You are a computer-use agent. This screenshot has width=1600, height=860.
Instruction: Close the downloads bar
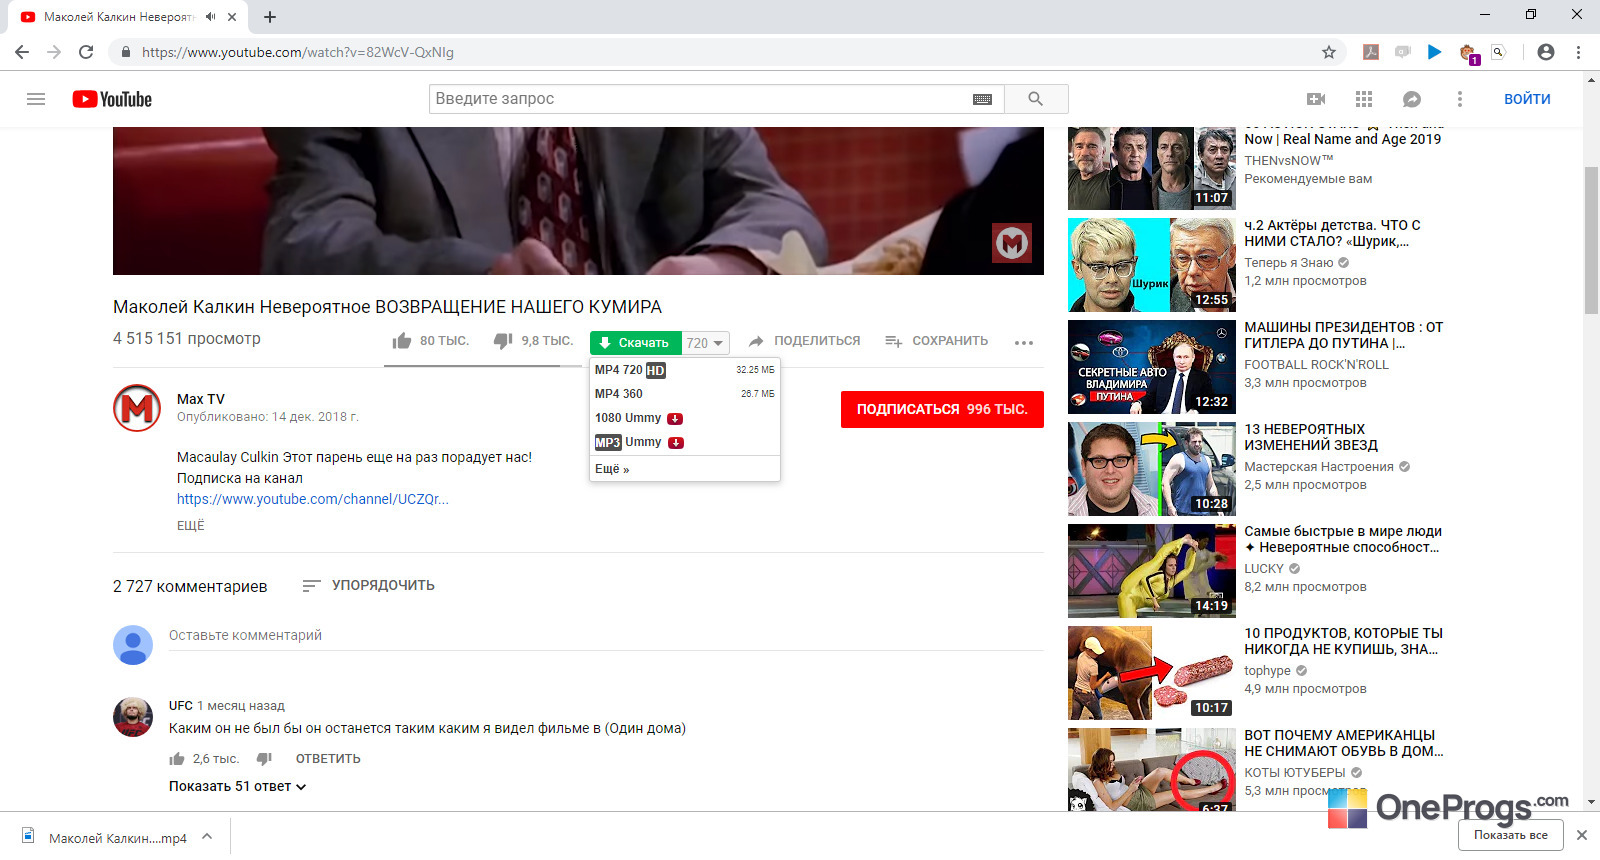(x=1582, y=835)
